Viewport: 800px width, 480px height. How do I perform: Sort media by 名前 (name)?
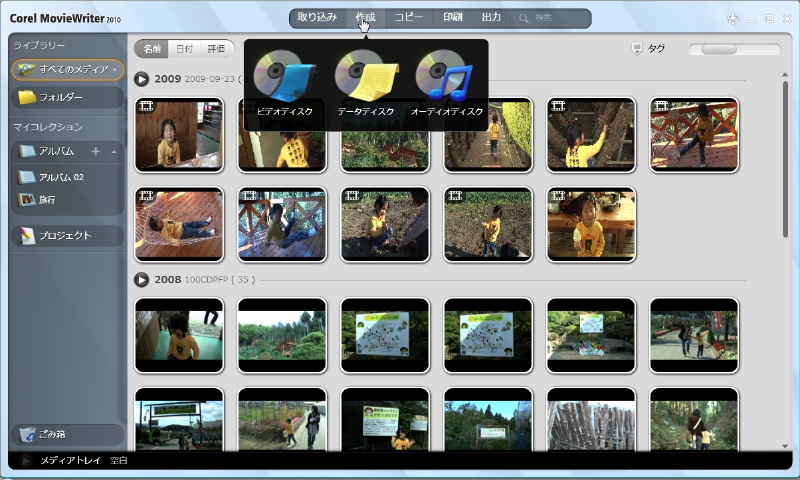(151, 48)
